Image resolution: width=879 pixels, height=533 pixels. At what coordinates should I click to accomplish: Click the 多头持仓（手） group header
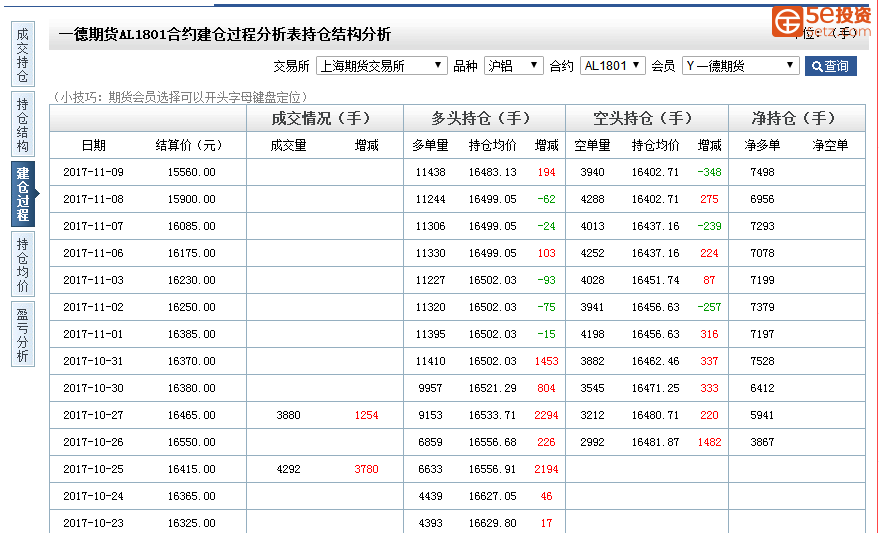[483, 118]
